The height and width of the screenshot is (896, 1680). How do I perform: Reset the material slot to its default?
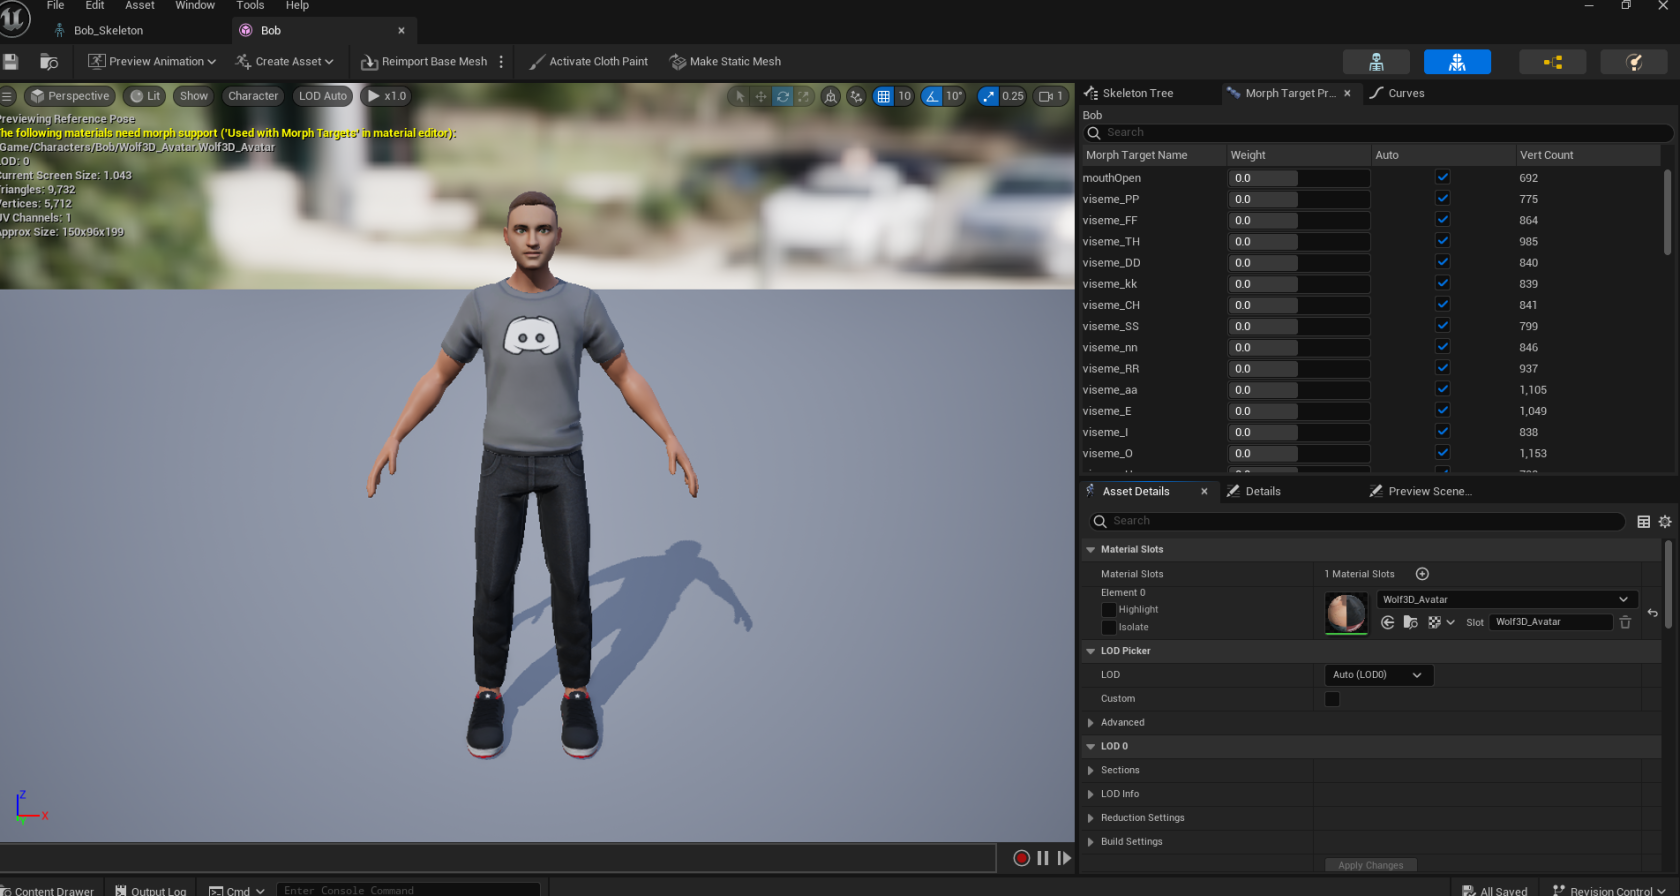(x=1653, y=613)
